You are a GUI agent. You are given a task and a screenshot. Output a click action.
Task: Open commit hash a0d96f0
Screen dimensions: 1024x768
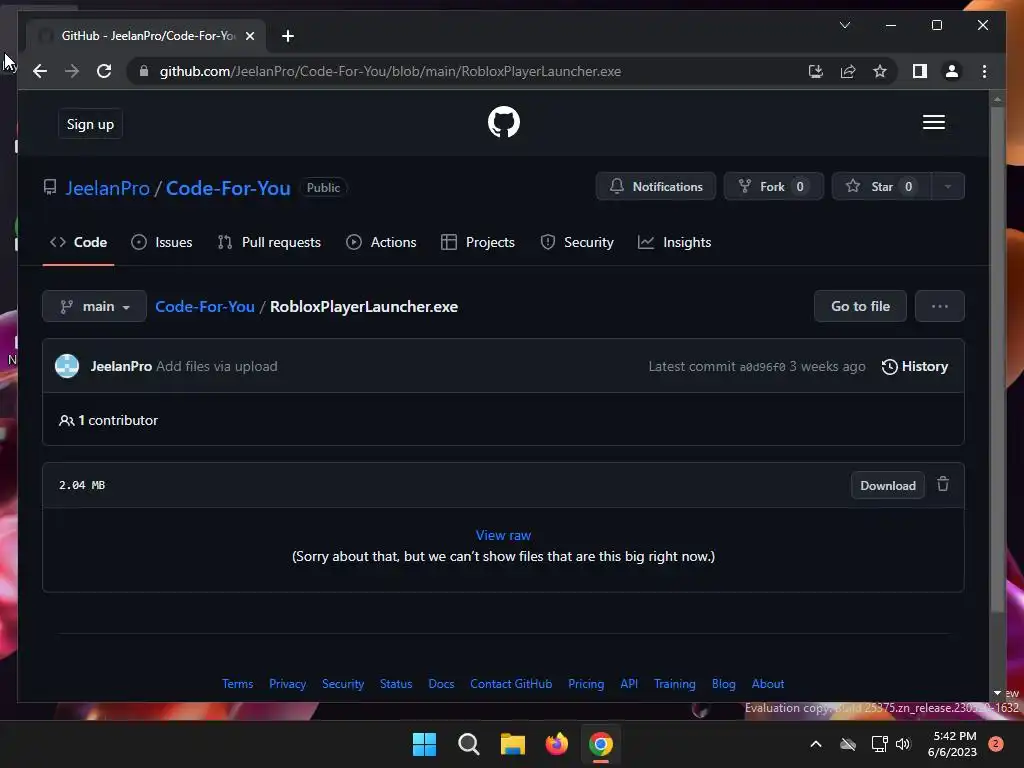(x=762, y=367)
